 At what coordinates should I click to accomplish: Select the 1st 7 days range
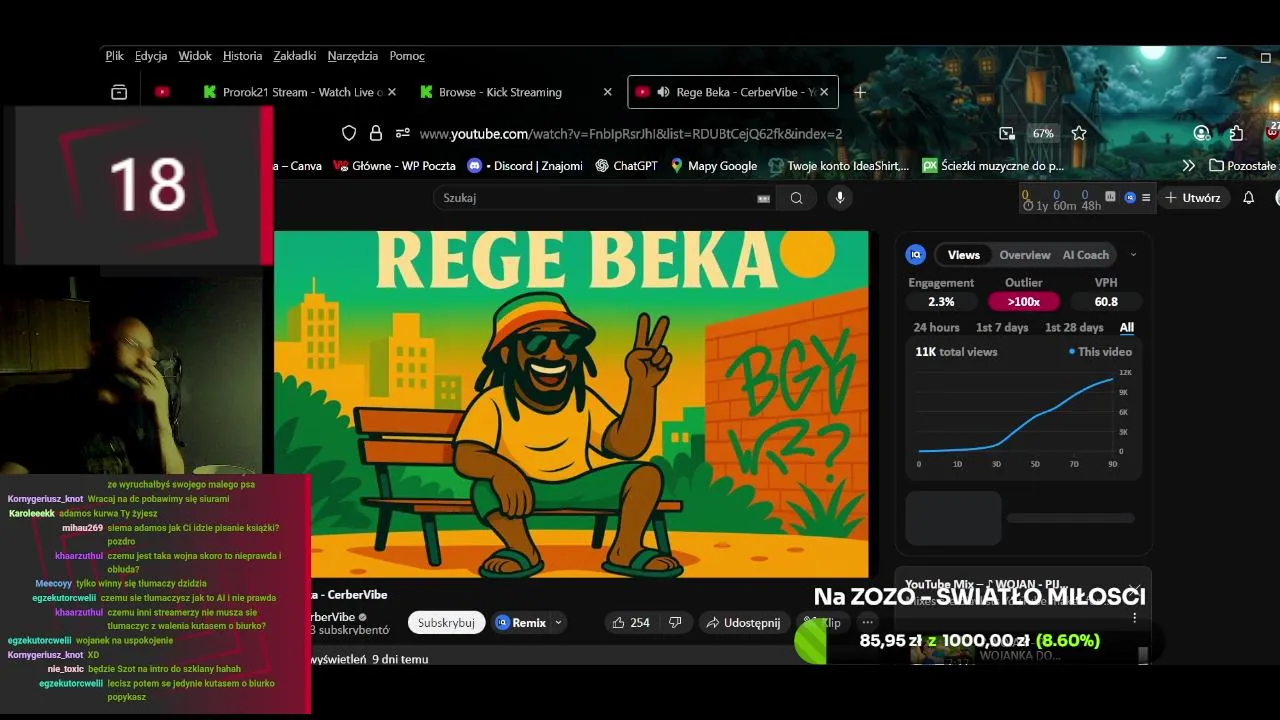(1002, 328)
